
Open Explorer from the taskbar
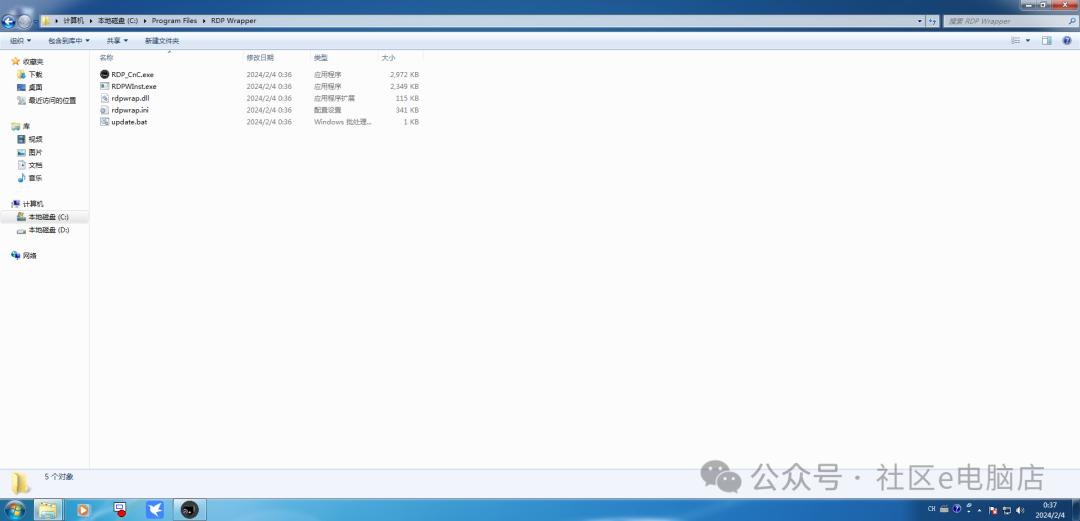coord(48,510)
